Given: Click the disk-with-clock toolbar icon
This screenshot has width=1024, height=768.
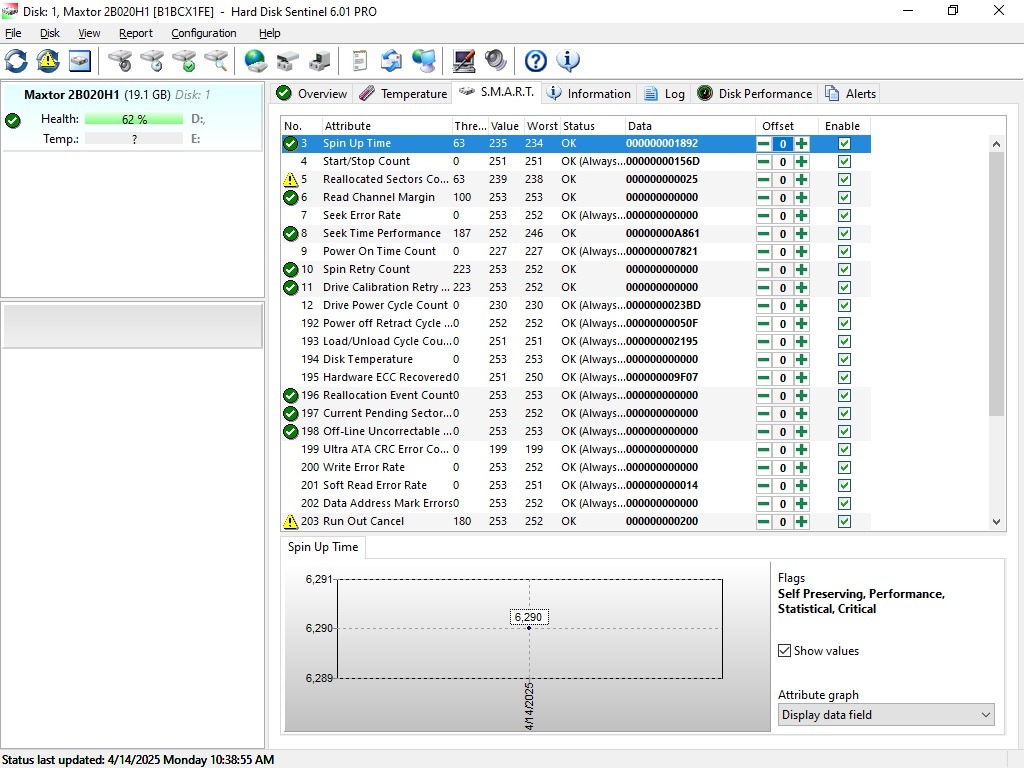Looking at the screenshot, I should [x=152, y=61].
